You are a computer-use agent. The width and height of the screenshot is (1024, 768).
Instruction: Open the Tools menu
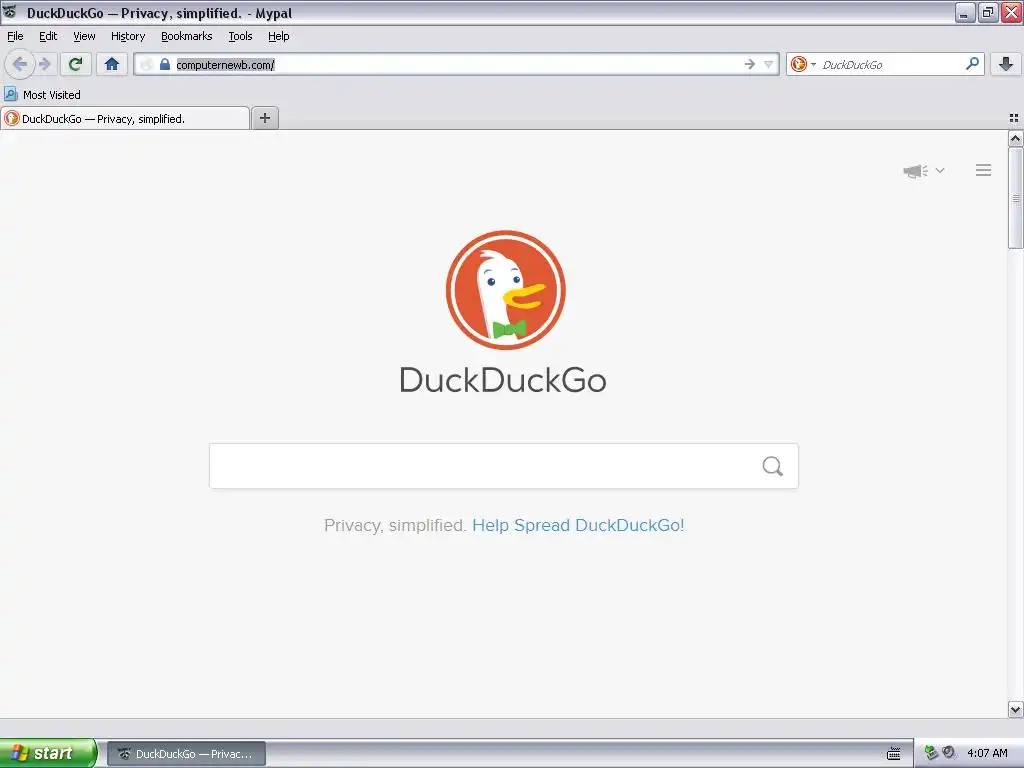click(x=240, y=36)
